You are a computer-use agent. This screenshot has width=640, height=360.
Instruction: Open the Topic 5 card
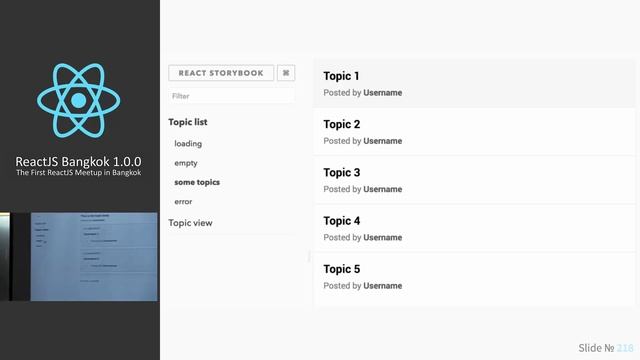[474, 278]
